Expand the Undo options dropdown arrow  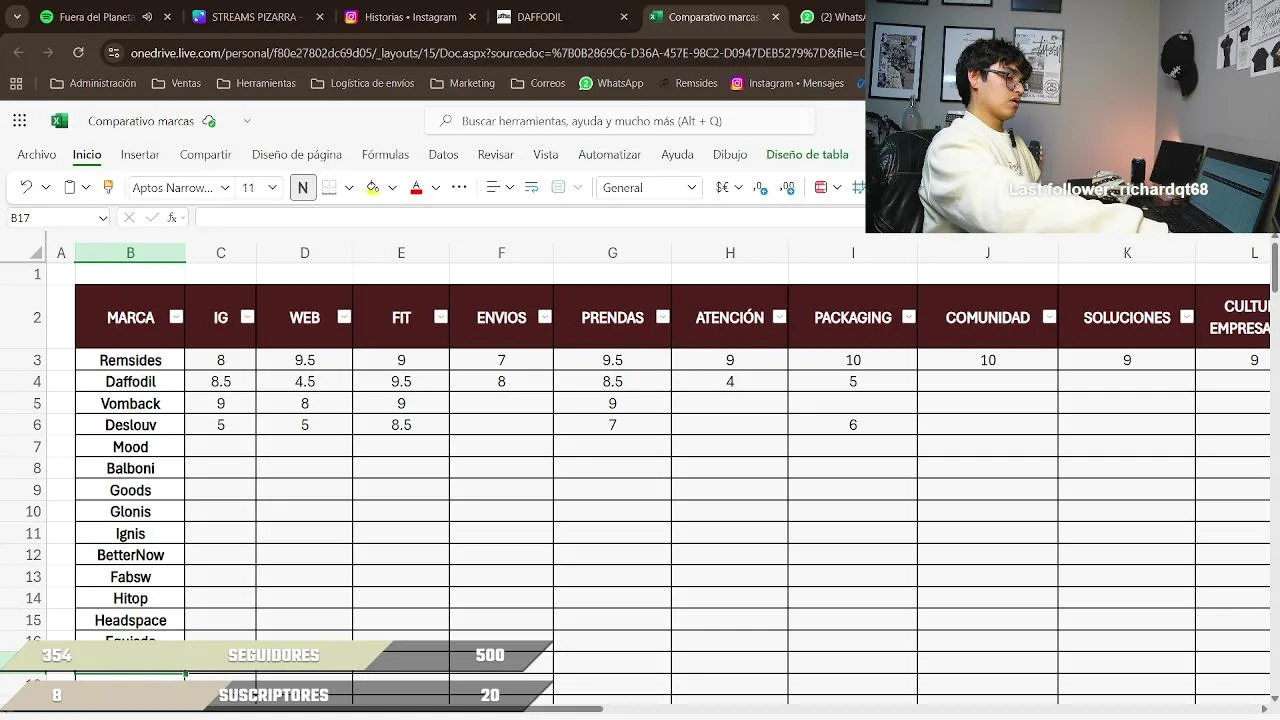pyautogui.click(x=45, y=187)
